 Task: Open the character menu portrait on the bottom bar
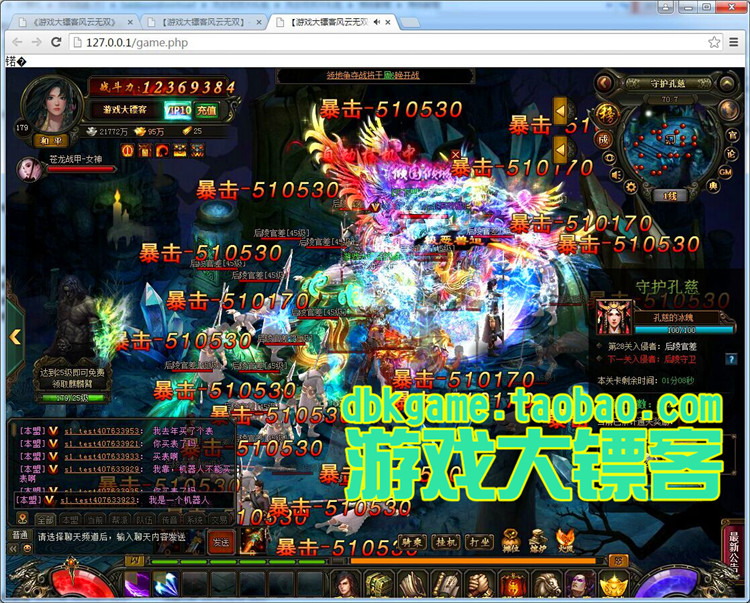click(x=345, y=584)
